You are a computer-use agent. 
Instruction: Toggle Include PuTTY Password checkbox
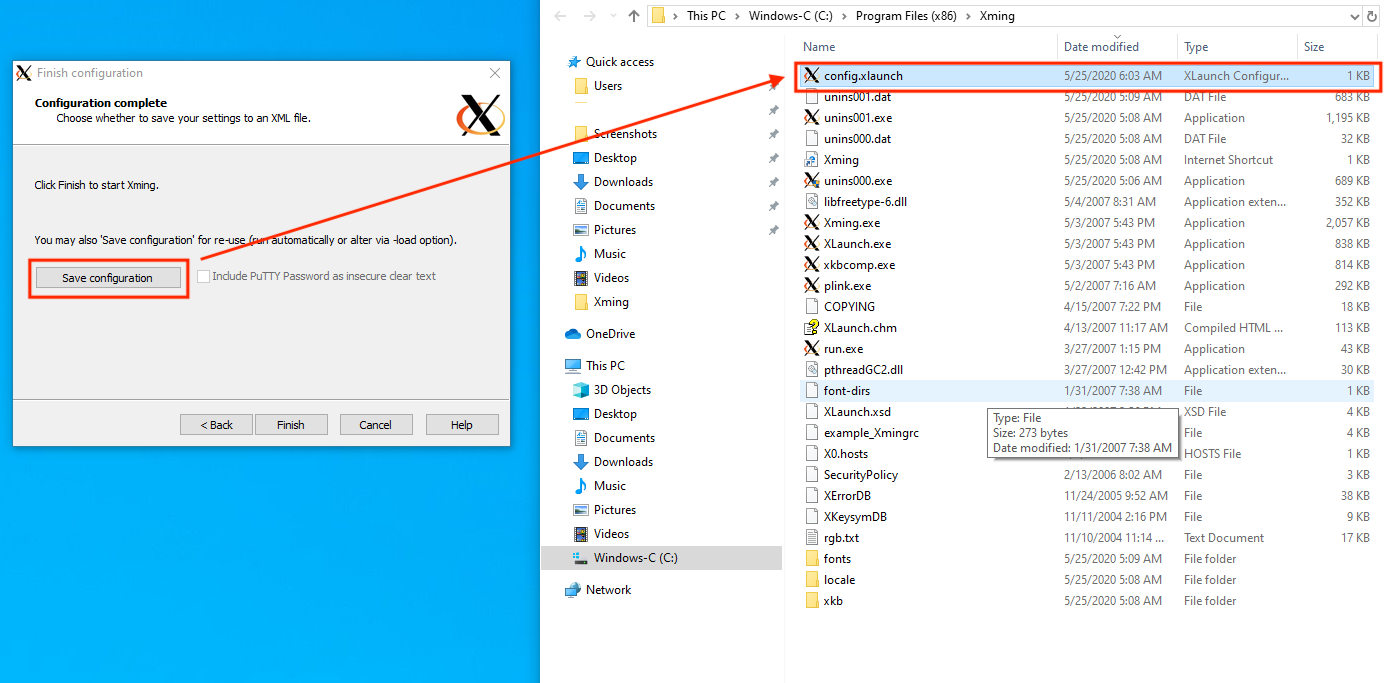click(x=204, y=277)
